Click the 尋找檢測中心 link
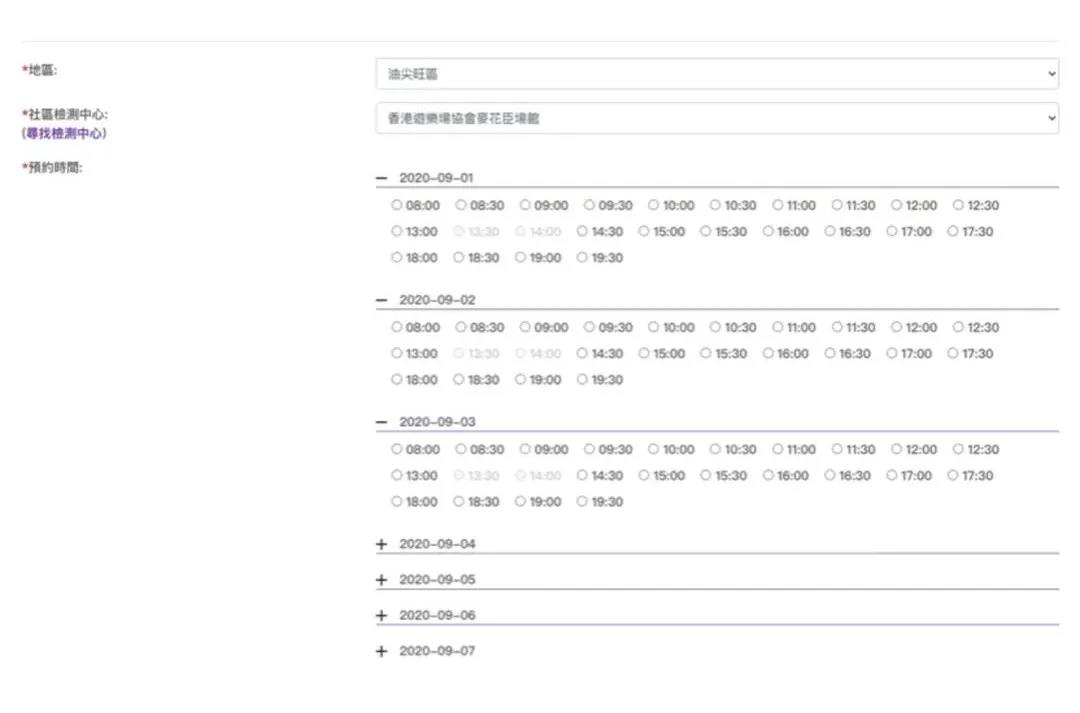Viewport: 1080px width, 713px height. coord(66,133)
